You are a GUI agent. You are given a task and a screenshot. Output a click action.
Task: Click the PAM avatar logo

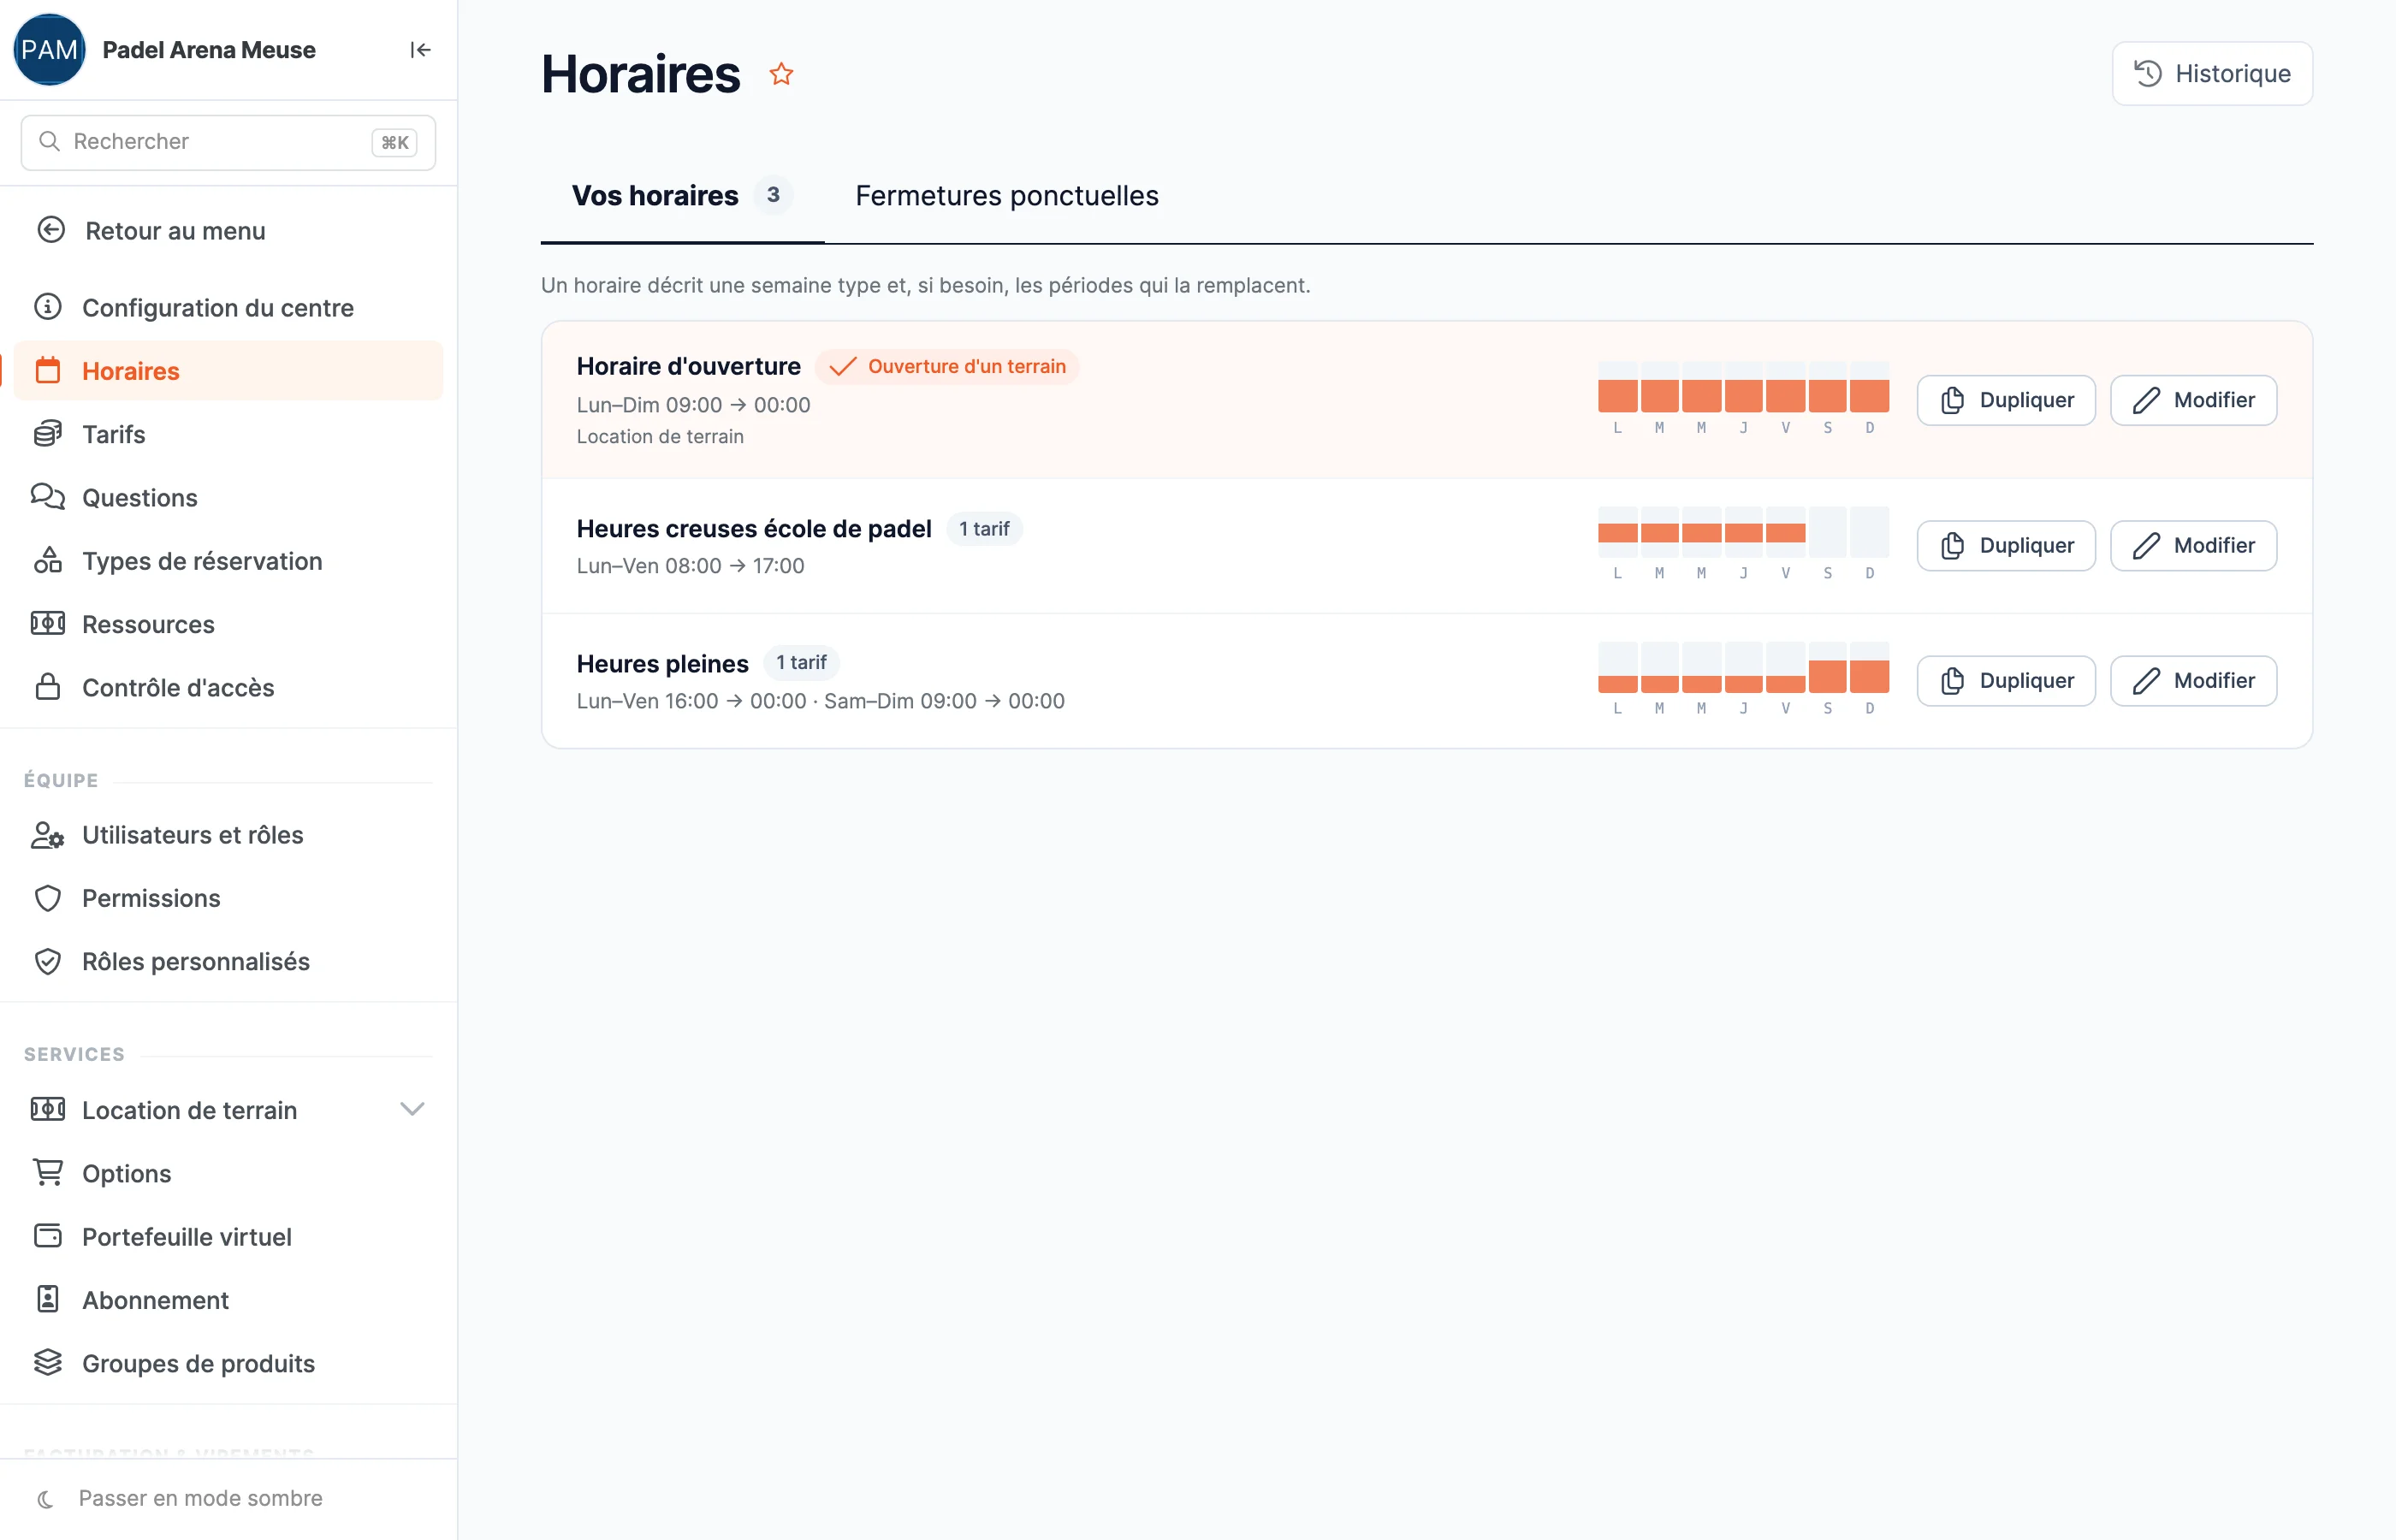point(49,50)
